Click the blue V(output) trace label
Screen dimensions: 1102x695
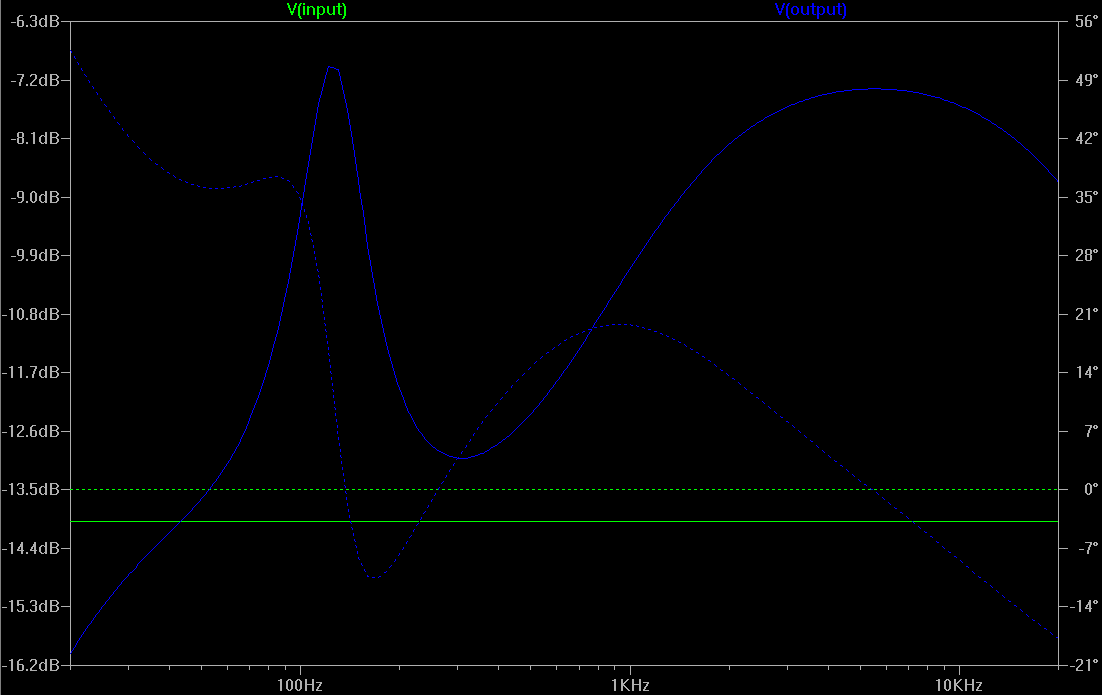click(x=810, y=10)
